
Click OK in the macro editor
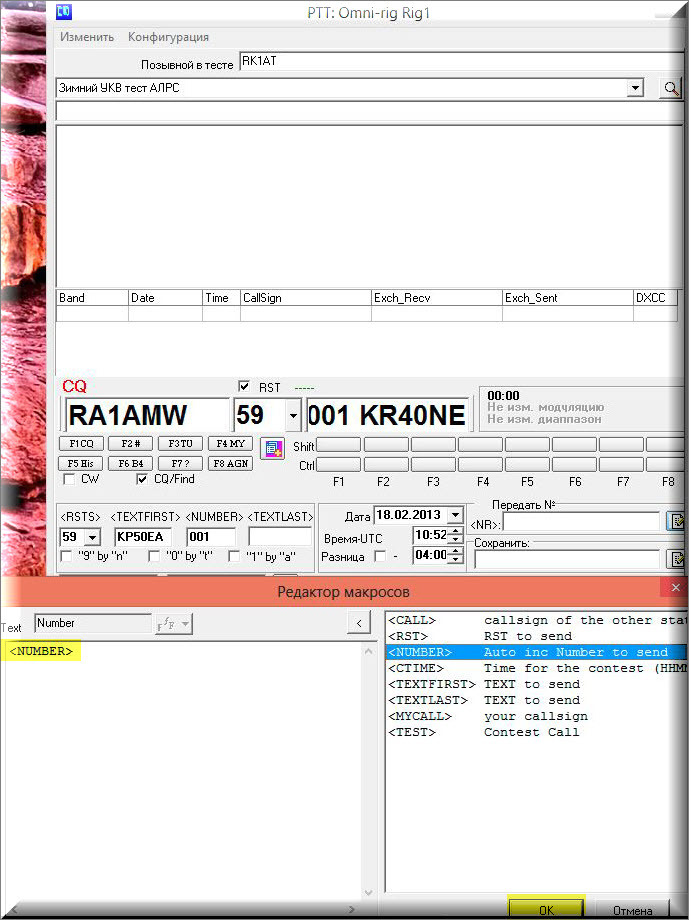545,911
